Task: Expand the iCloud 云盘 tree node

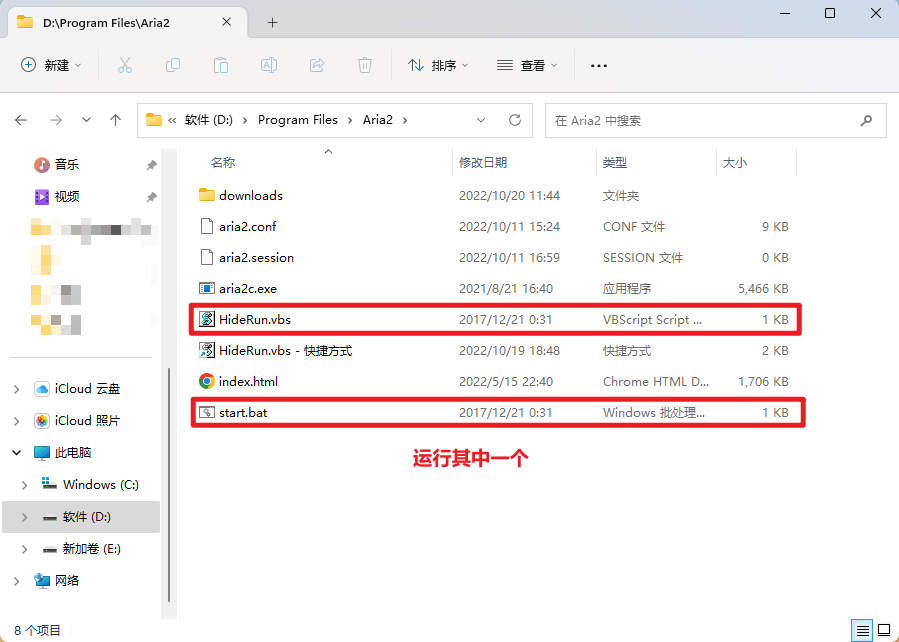Action: coord(17,389)
